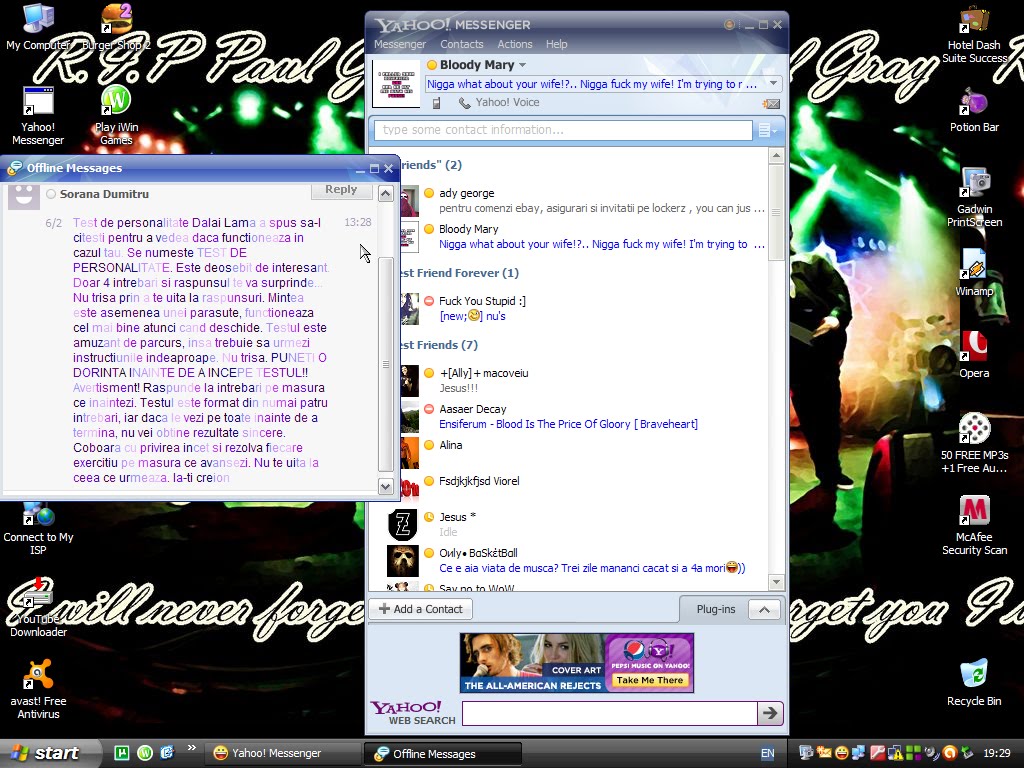The width and height of the screenshot is (1024, 768).
Task: Click the Add a Contact button
Action: click(x=421, y=609)
